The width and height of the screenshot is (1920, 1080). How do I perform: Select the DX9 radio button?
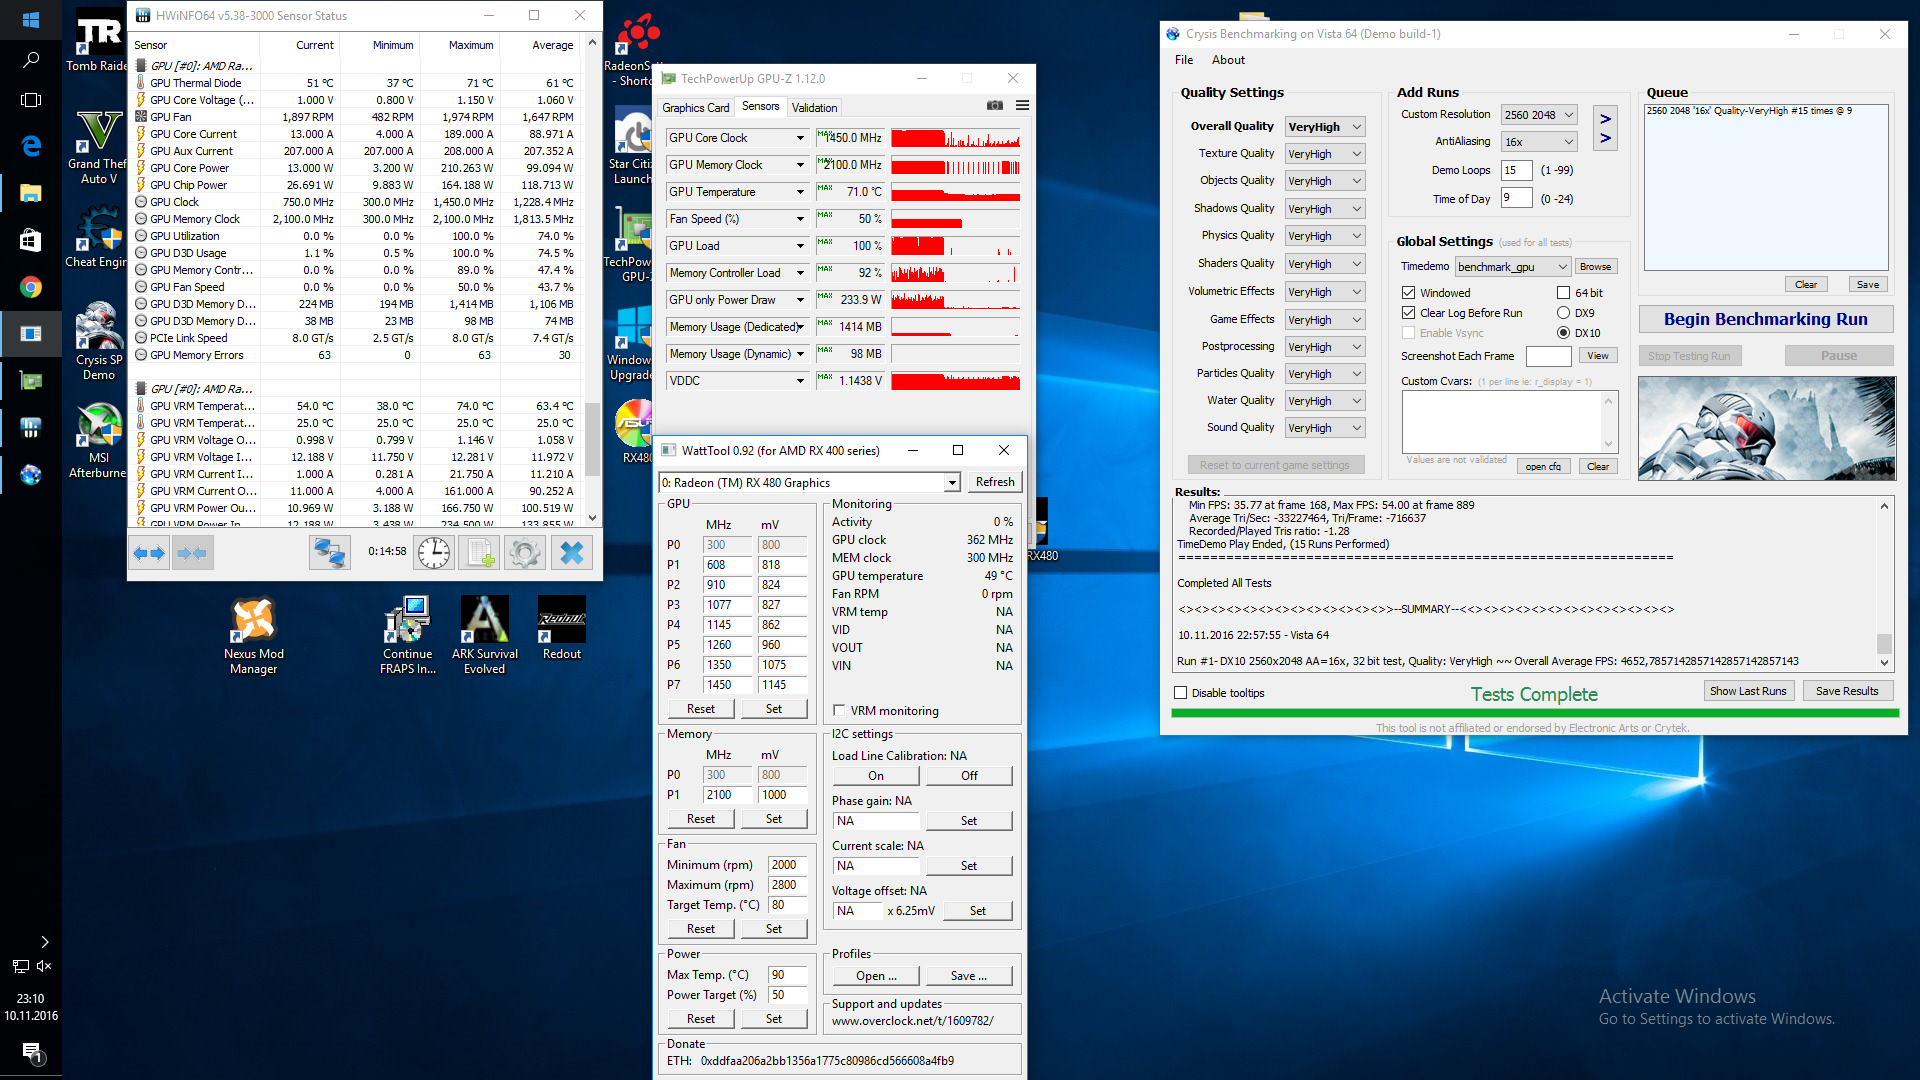[x=1563, y=313]
